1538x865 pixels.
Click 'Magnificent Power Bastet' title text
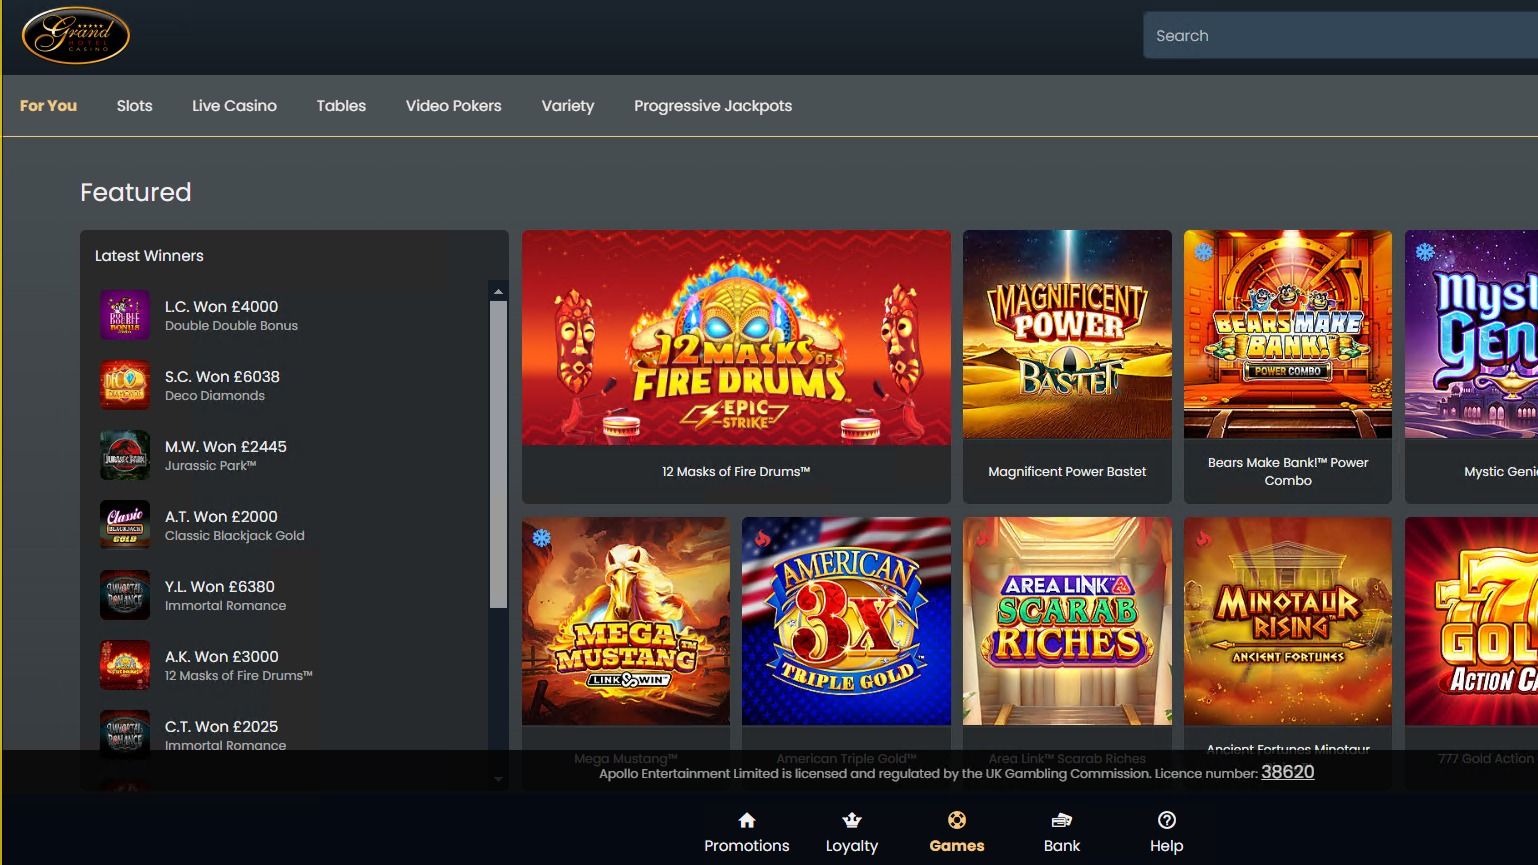coord(1067,471)
